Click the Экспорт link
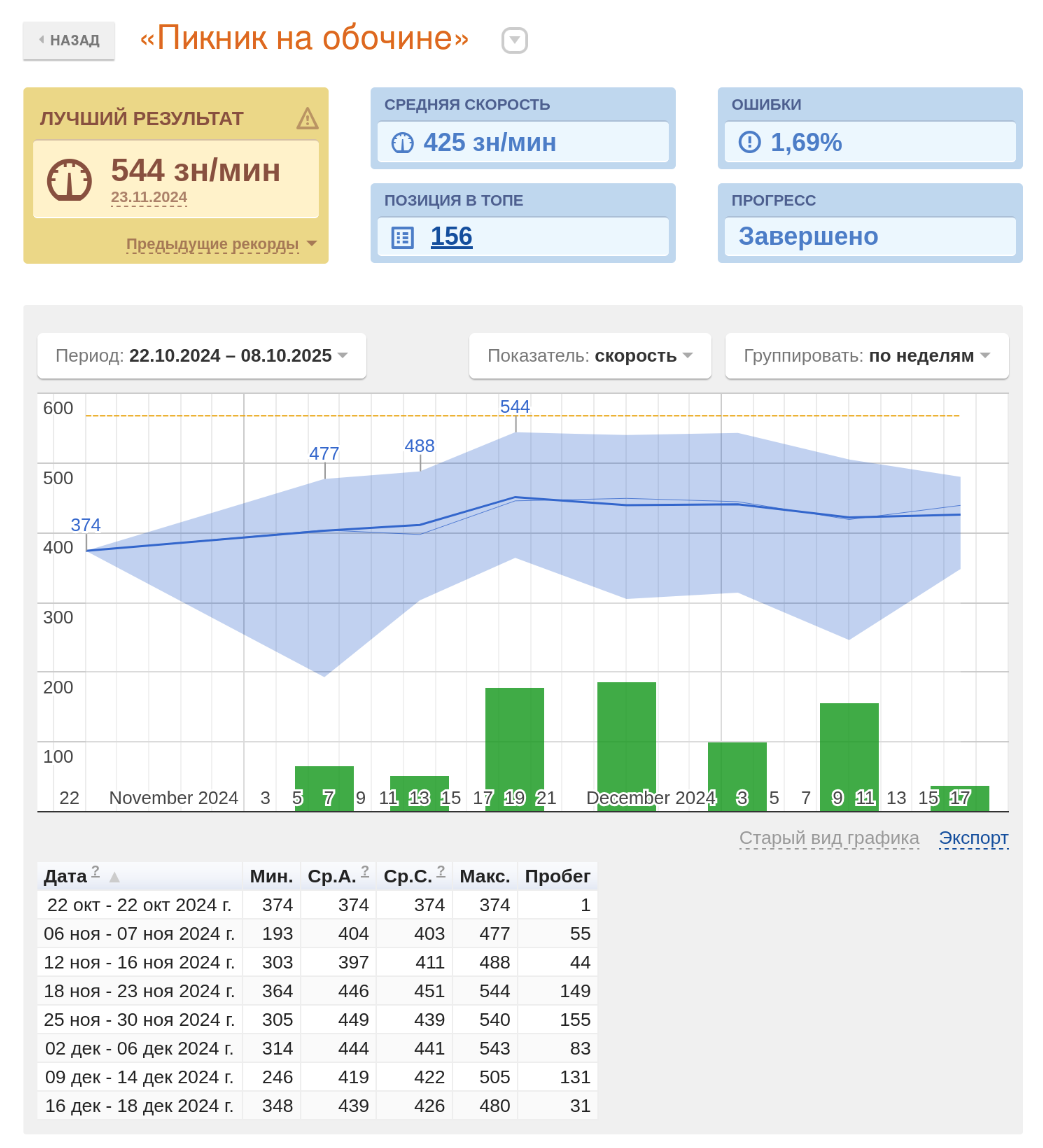 pos(973,838)
